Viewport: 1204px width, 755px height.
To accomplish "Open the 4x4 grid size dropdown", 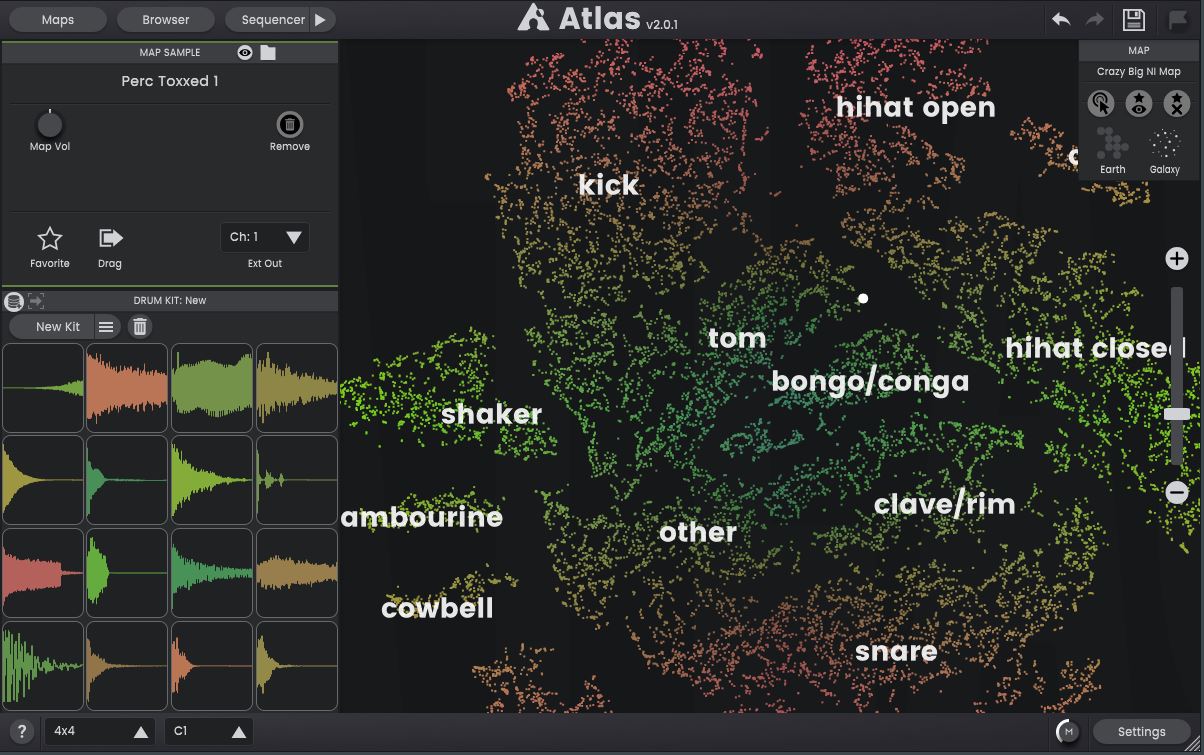I will [x=100, y=731].
